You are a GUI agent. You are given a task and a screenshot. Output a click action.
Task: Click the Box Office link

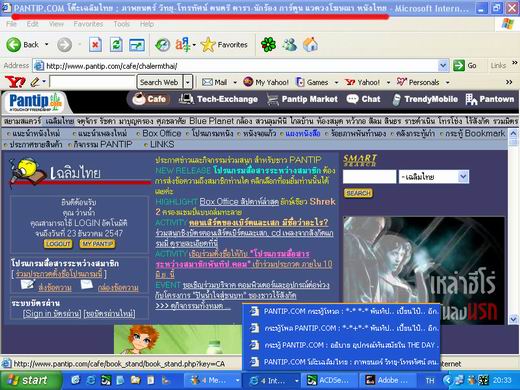(161, 133)
